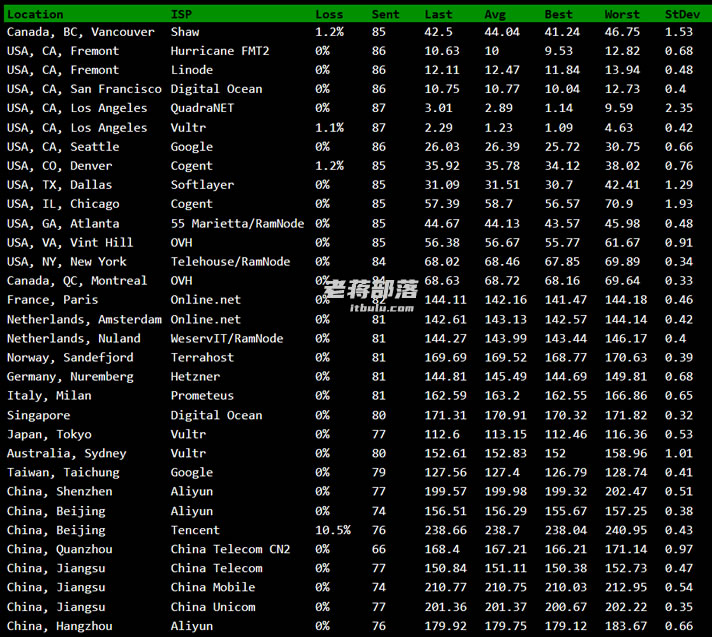The image size is (712, 637).
Task: Select 'Australia, Sydney' location
Action: 67,454
